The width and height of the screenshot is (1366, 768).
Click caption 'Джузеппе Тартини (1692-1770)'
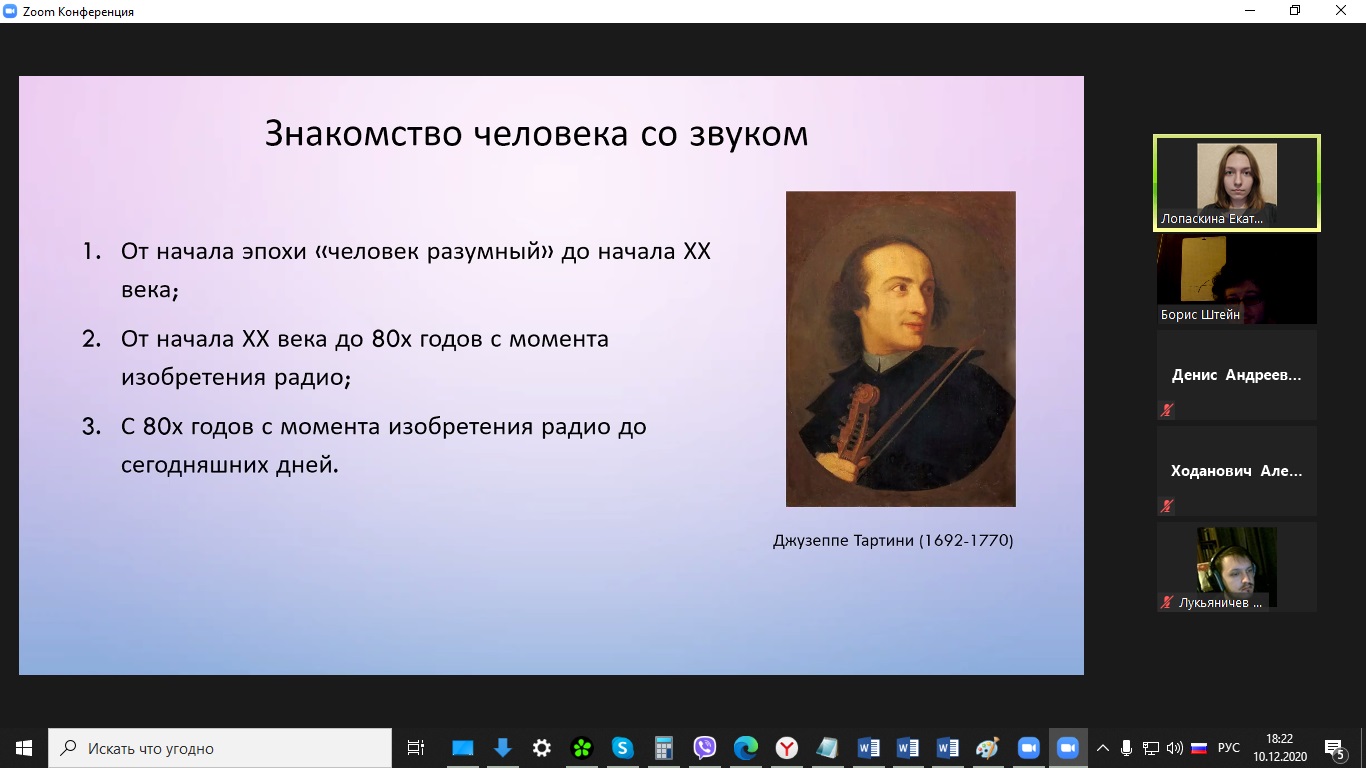click(x=893, y=541)
